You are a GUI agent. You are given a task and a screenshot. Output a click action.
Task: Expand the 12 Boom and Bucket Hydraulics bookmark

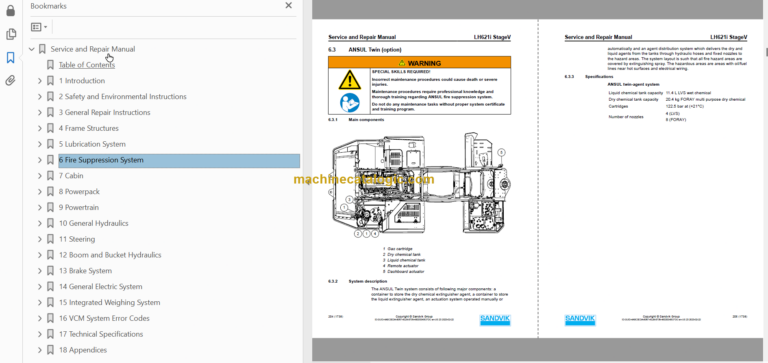point(40,255)
